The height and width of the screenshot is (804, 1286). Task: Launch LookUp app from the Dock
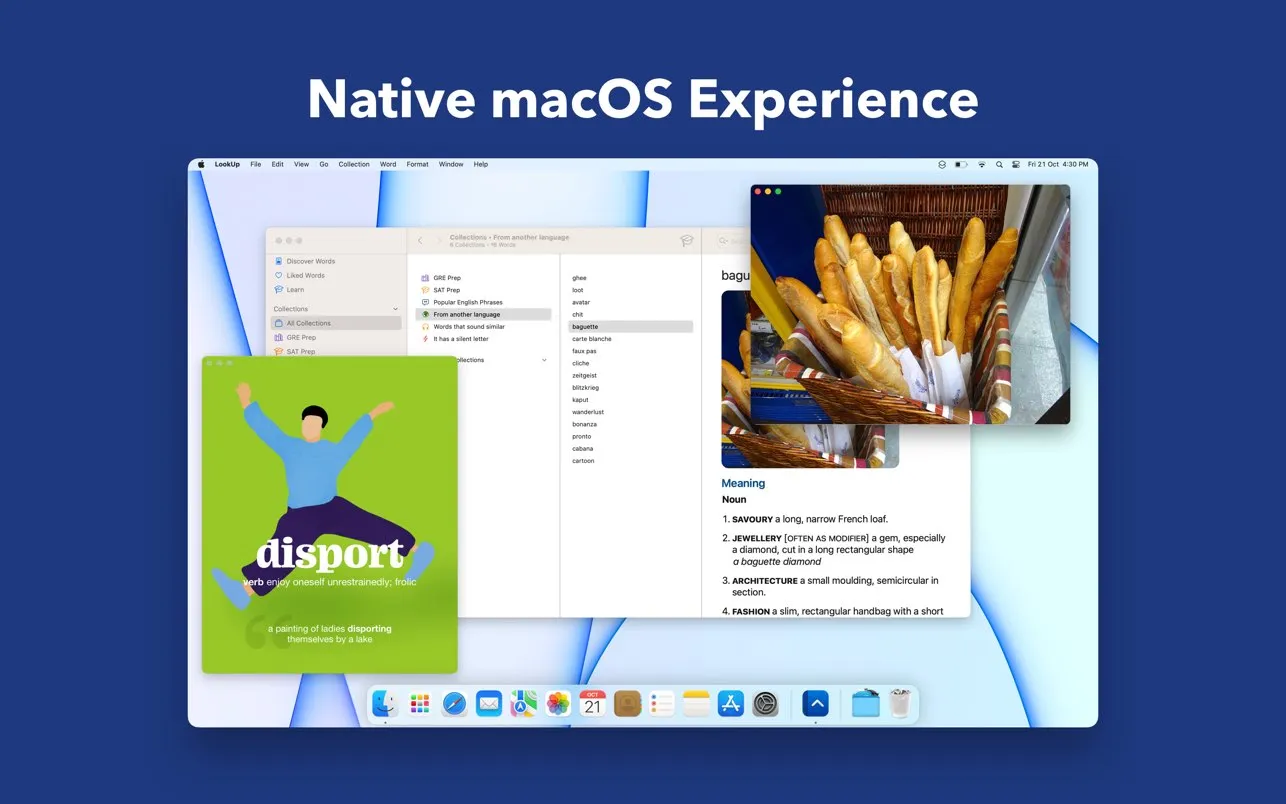(815, 704)
